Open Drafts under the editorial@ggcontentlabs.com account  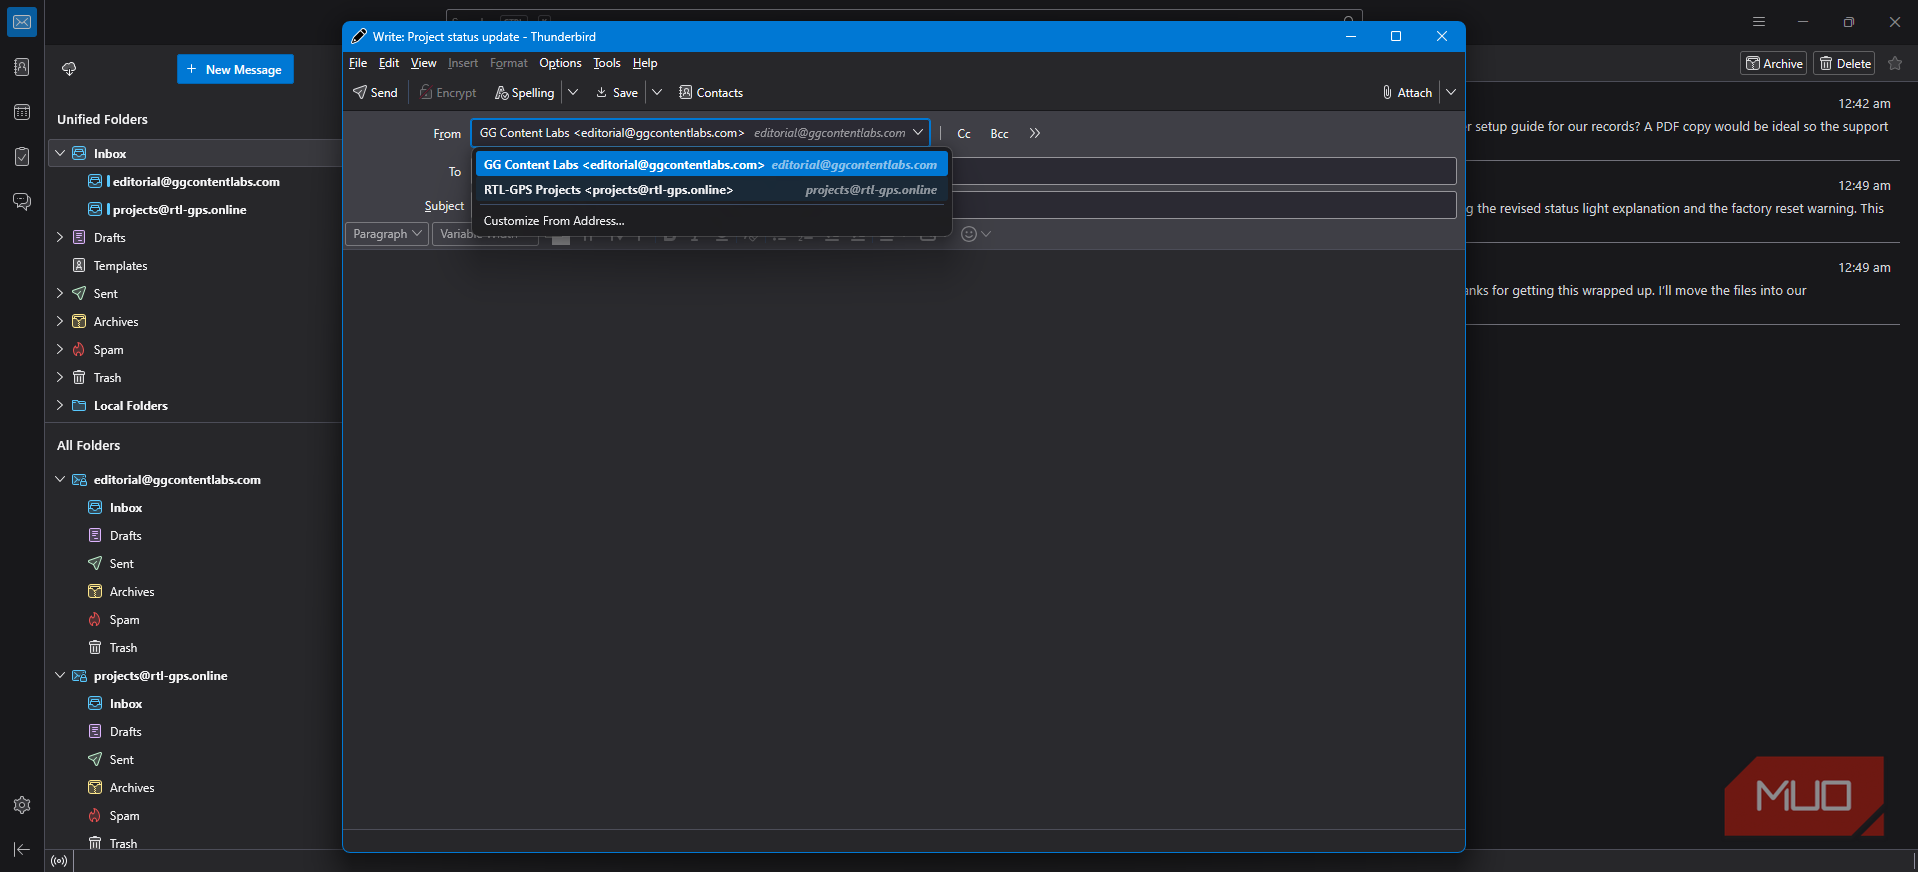pyautogui.click(x=125, y=536)
